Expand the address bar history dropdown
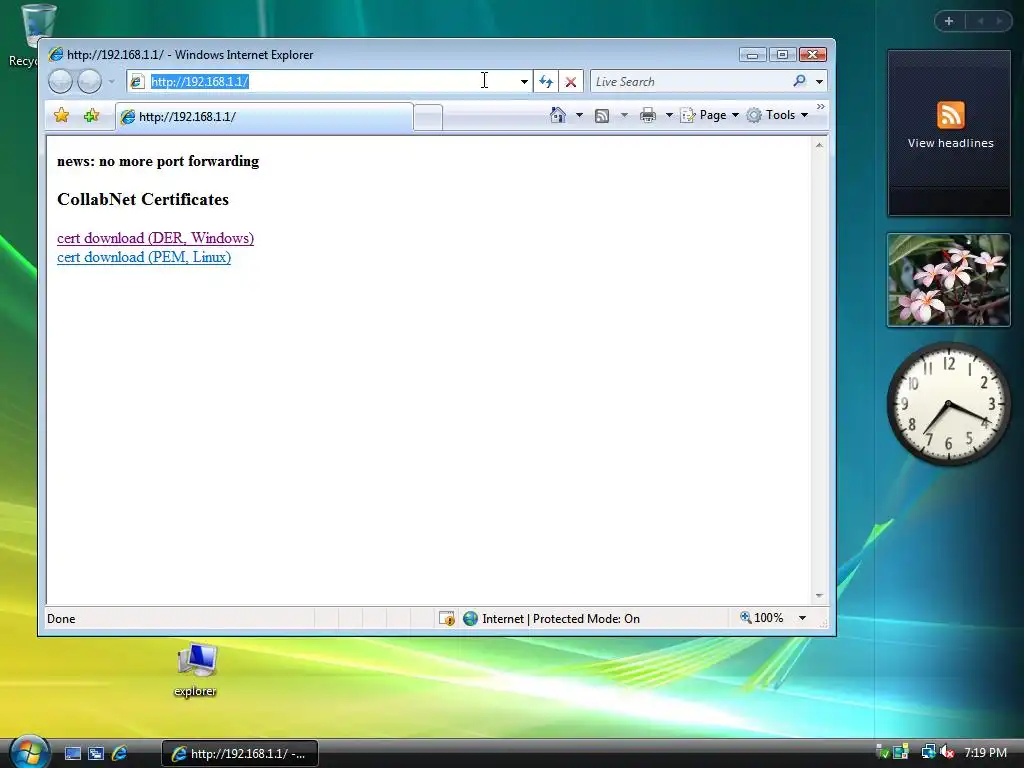 pyautogui.click(x=524, y=82)
